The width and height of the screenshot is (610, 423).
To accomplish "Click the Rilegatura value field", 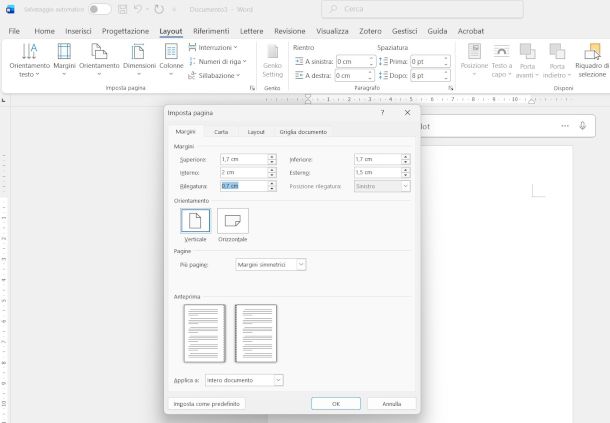I will tap(244, 186).
